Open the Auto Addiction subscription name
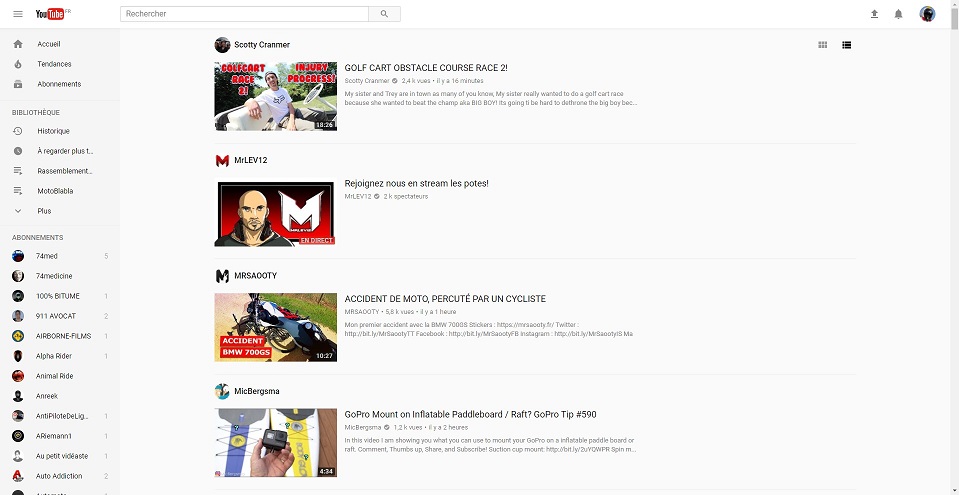Image resolution: width=959 pixels, height=495 pixels. 59,476
